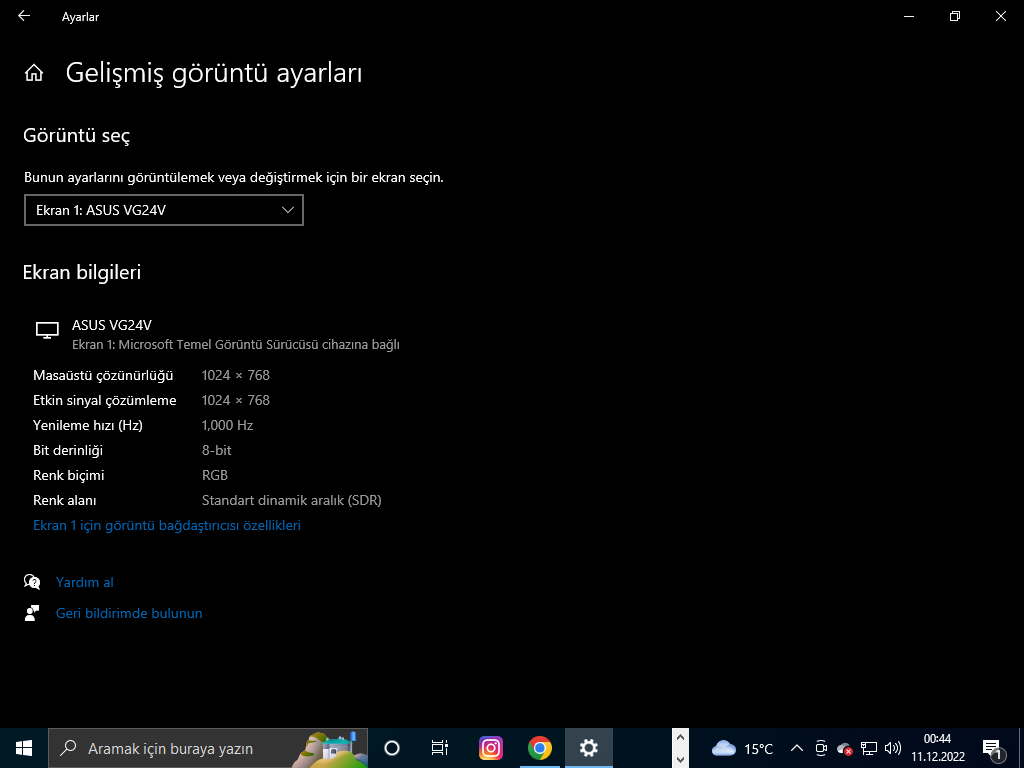Image resolution: width=1024 pixels, height=768 pixels.
Task: Click the Yardım al link
Action: point(85,582)
